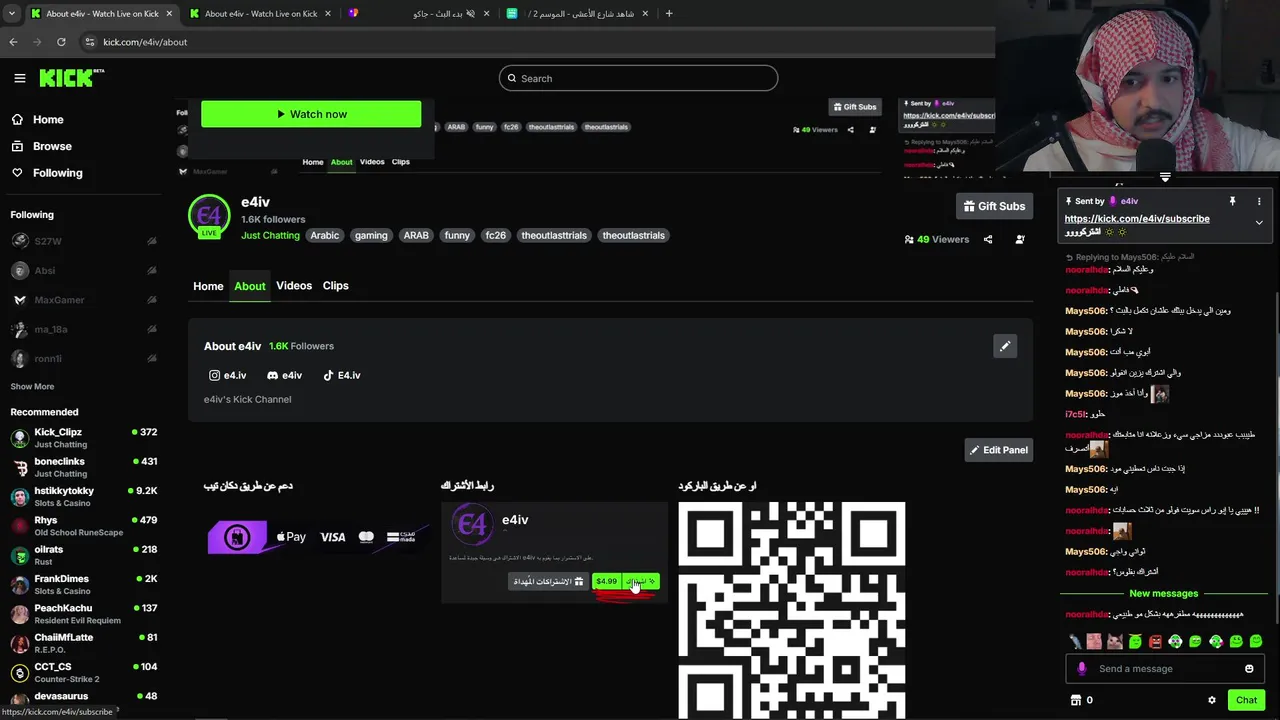
Task: Click the Edit Panel button
Action: (998, 450)
